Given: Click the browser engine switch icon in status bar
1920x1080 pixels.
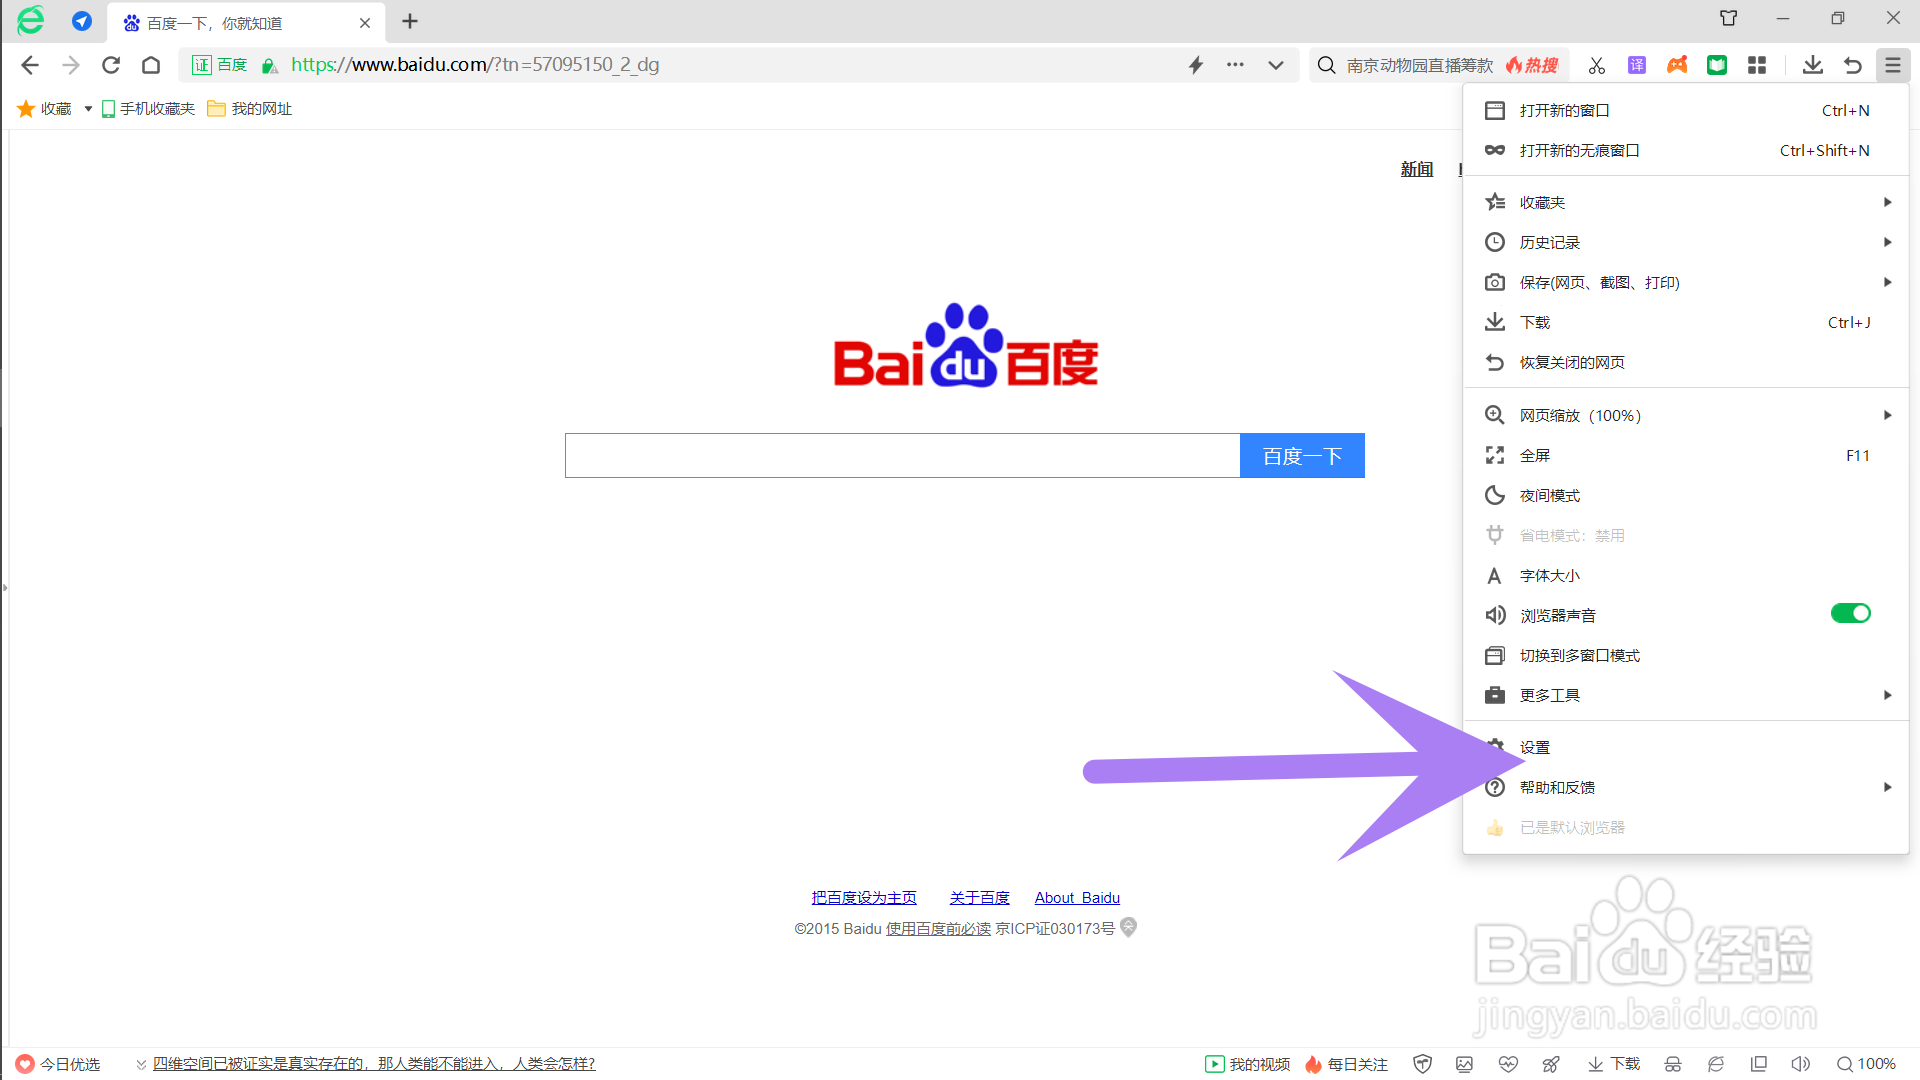Looking at the screenshot, I should coord(1716,1064).
